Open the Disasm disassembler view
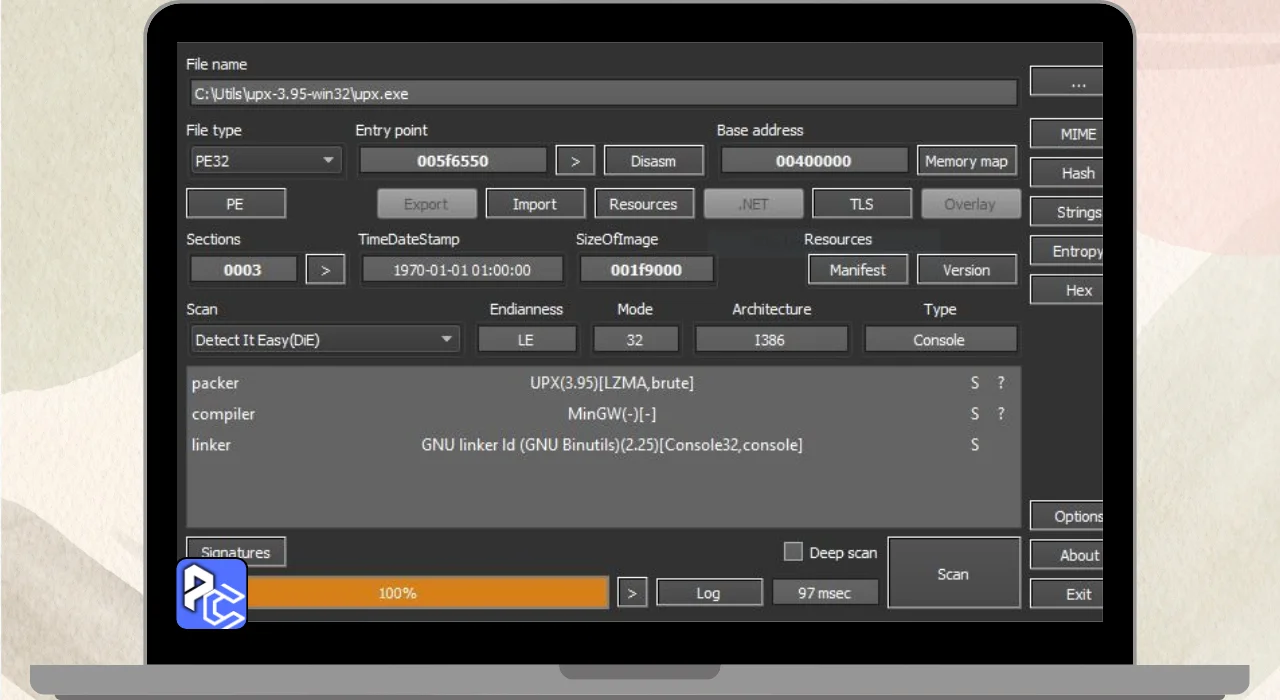Viewport: 1280px width, 700px height. (x=653, y=161)
